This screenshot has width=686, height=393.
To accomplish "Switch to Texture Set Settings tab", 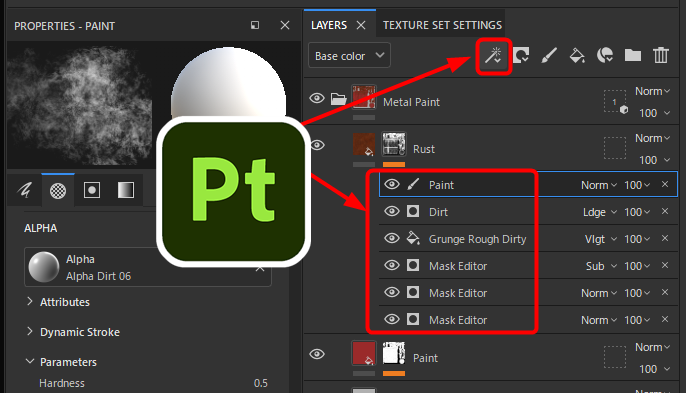I will coord(442,25).
